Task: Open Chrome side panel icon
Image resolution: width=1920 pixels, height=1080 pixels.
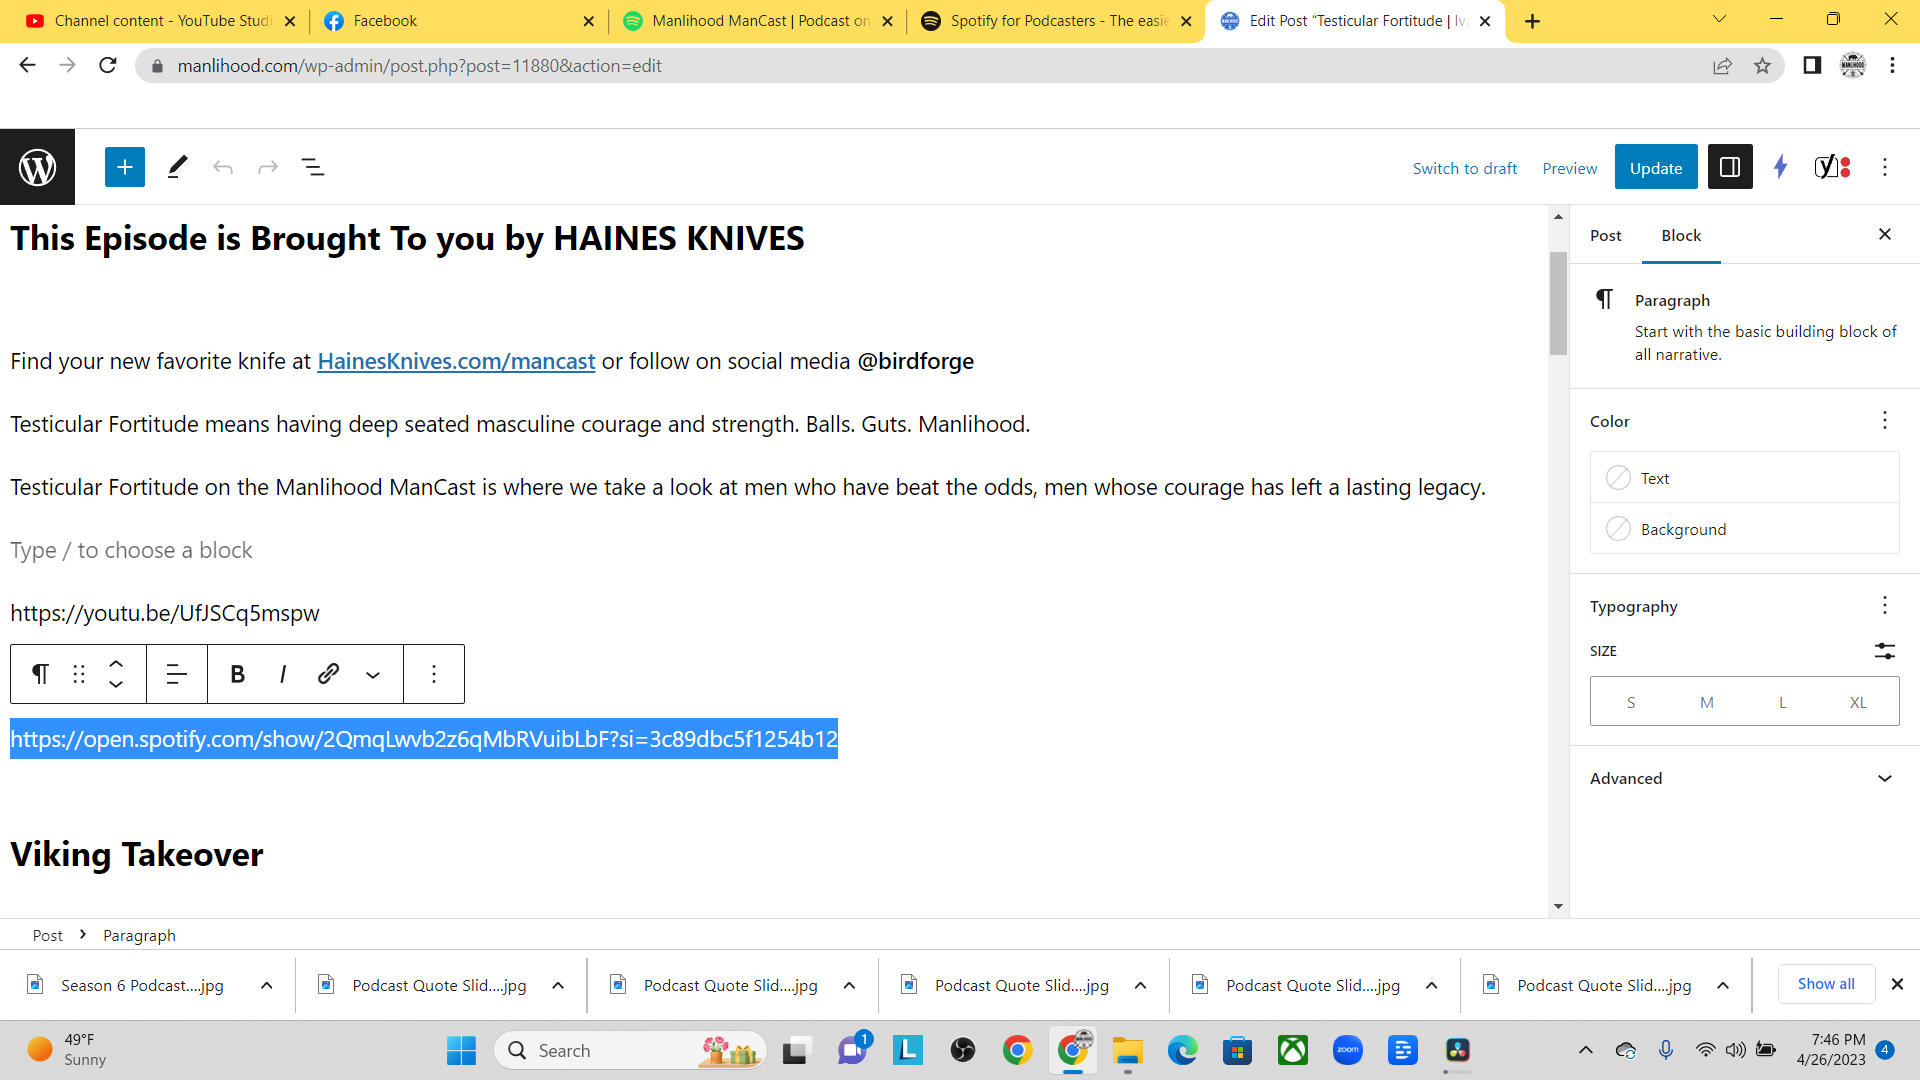Action: pyautogui.click(x=1811, y=65)
